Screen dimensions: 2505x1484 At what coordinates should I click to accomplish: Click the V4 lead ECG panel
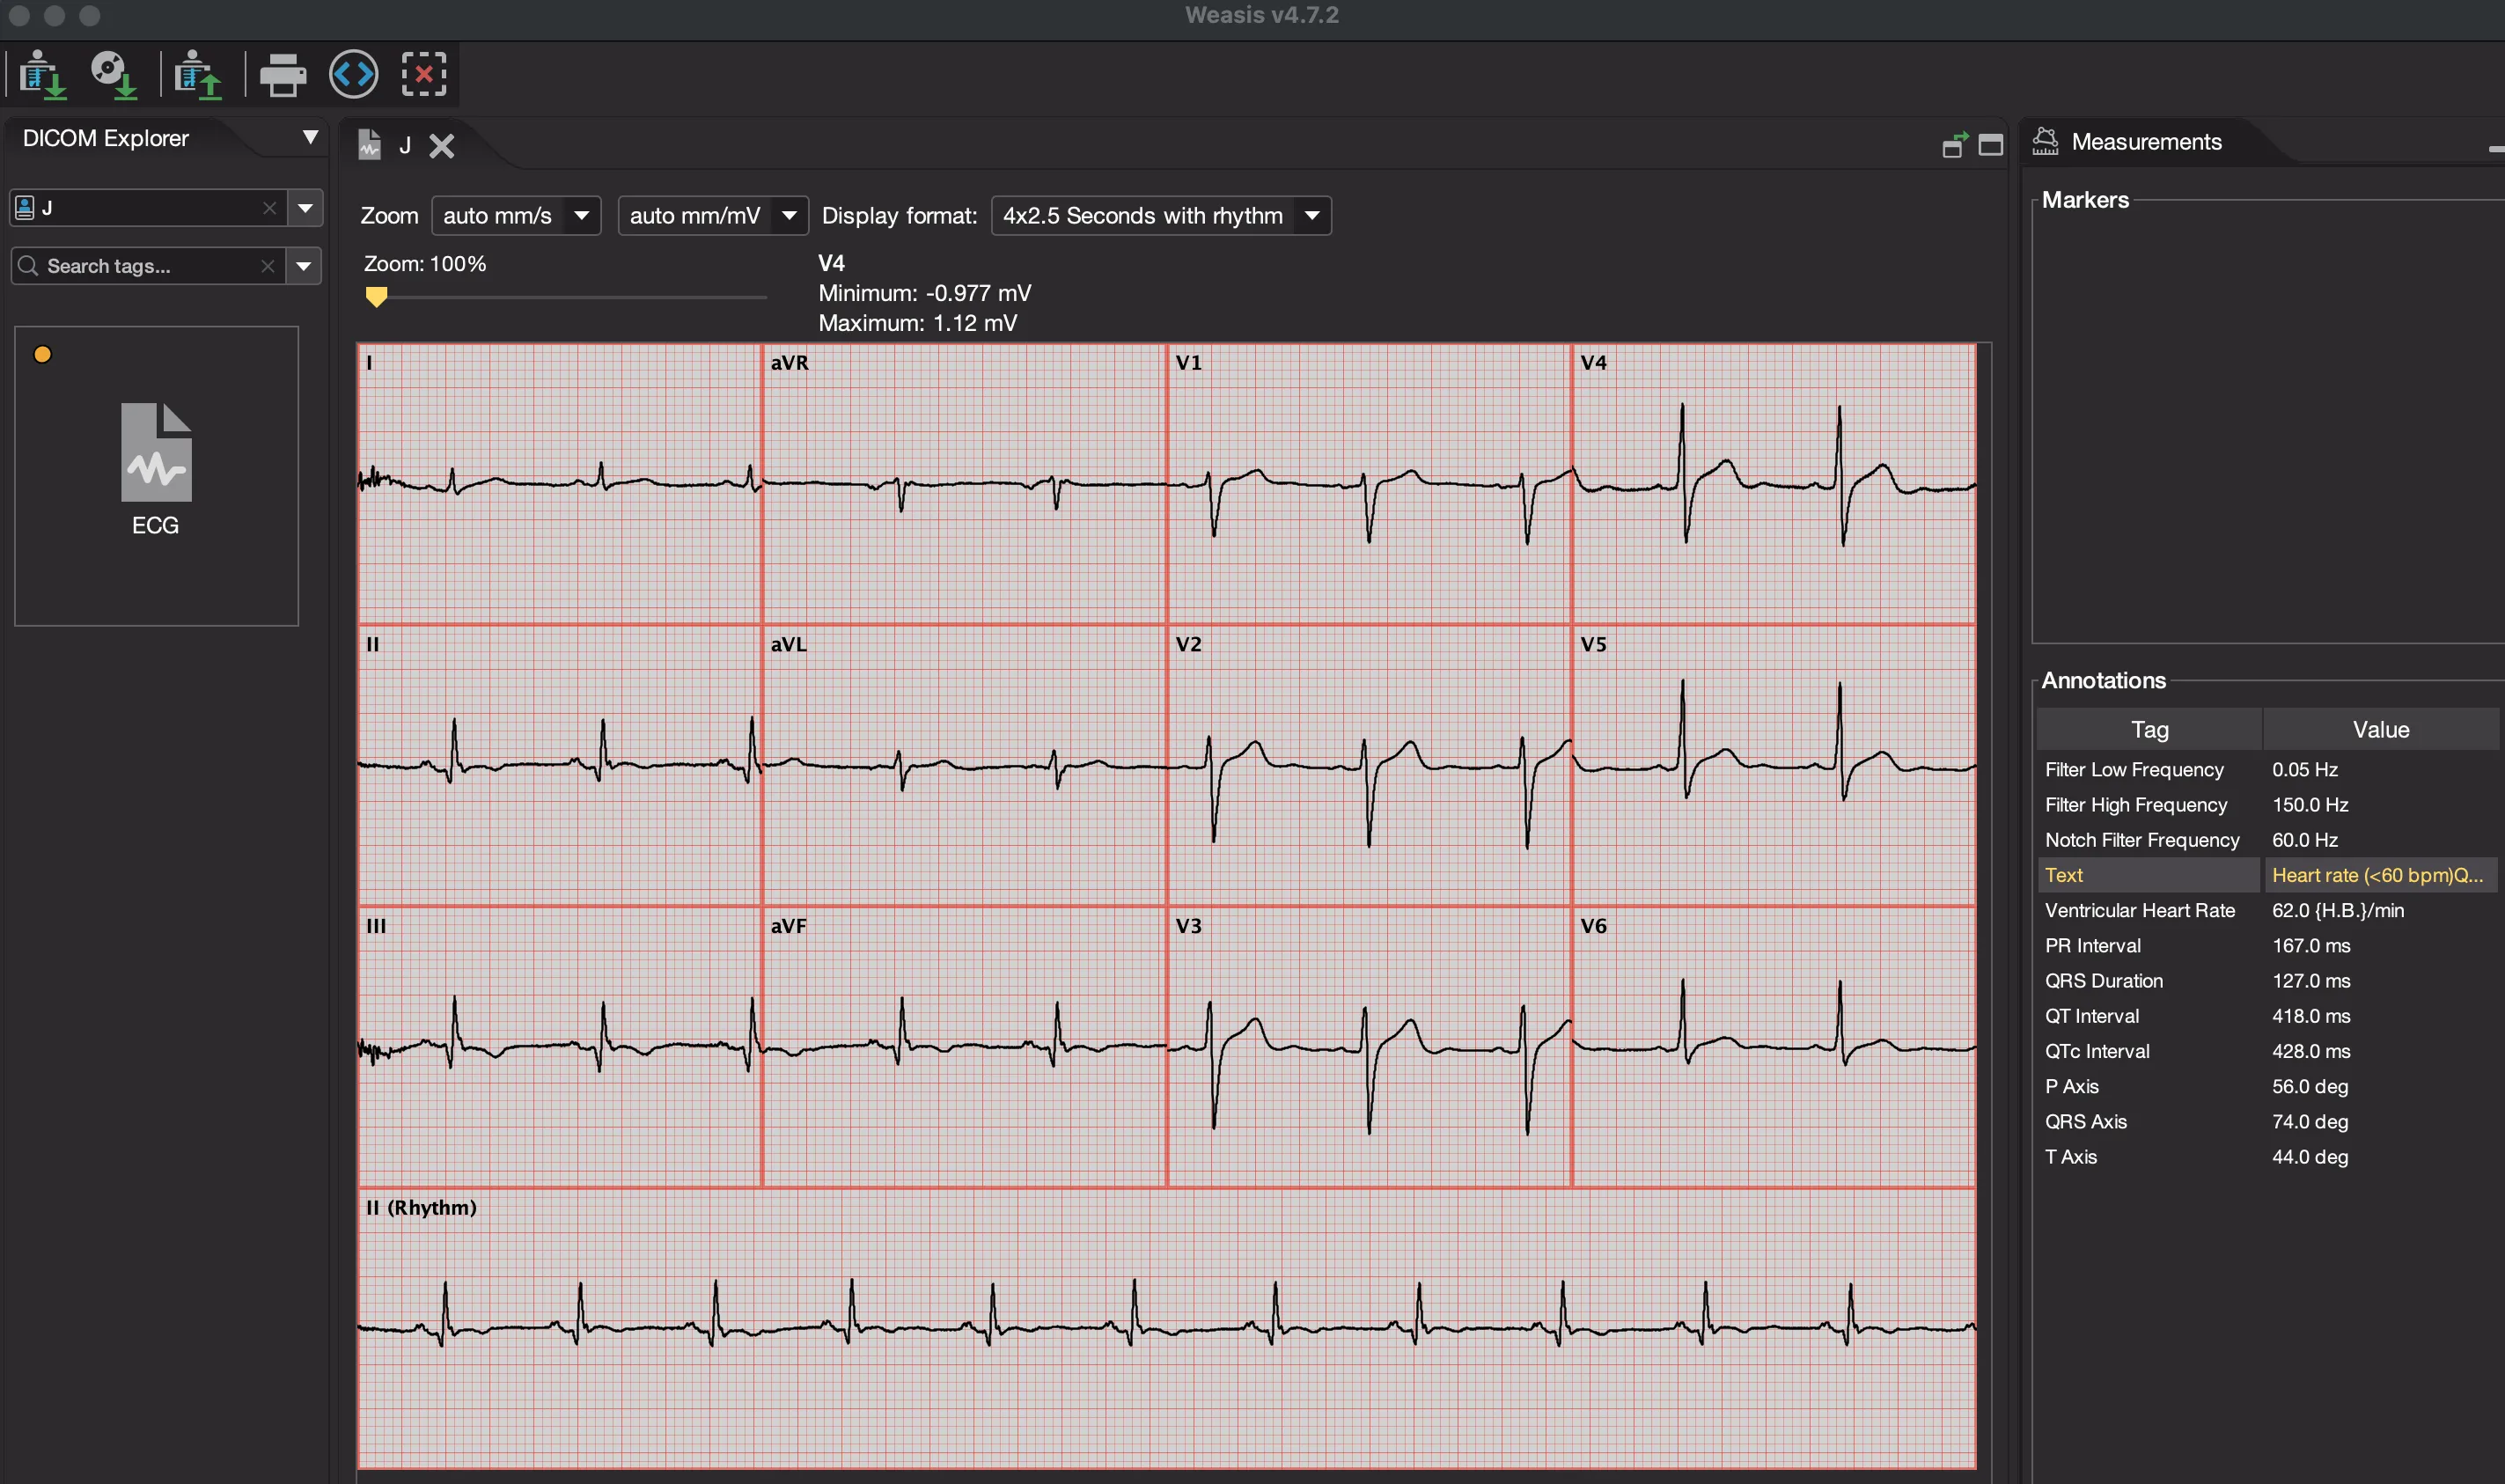(1774, 484)
